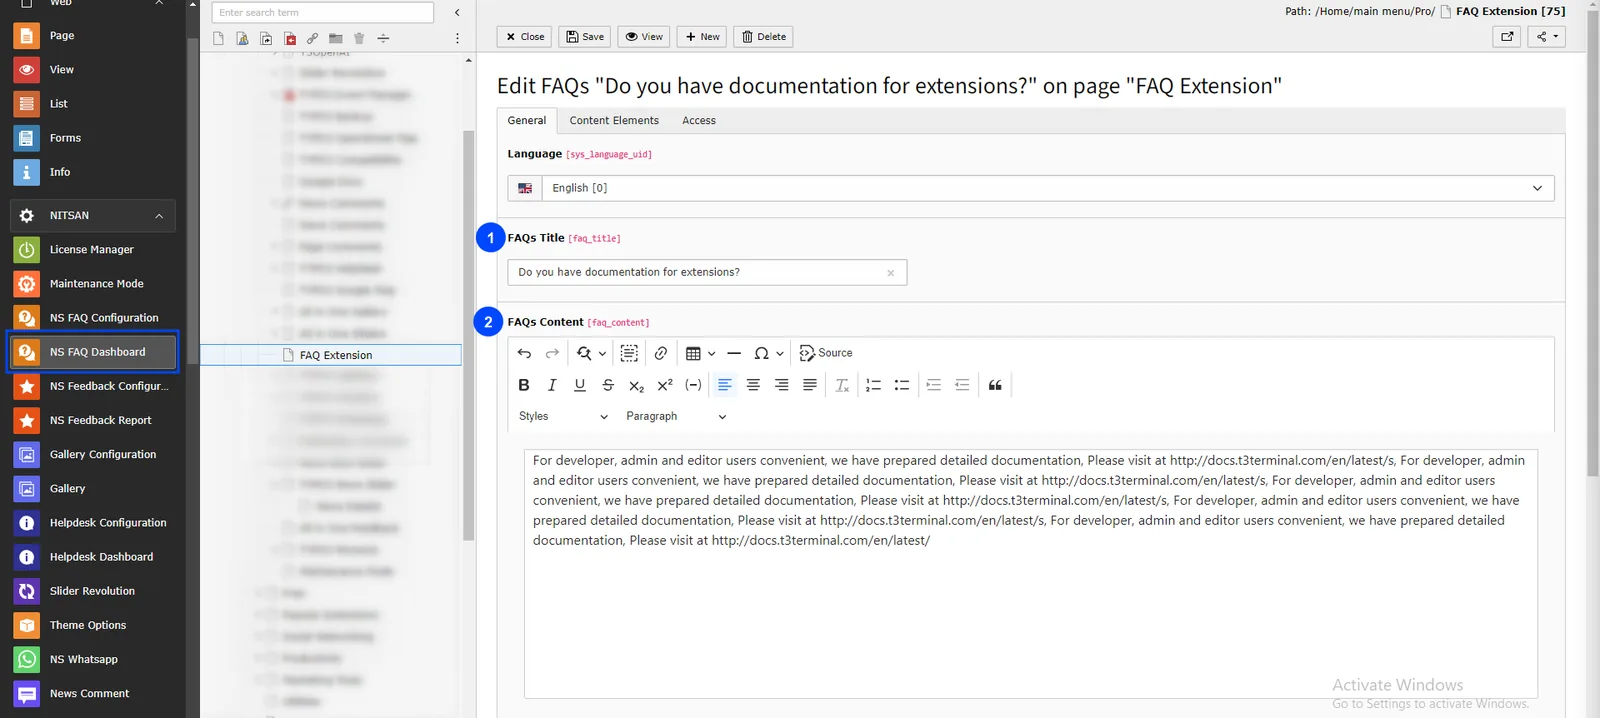Screen dimensions: 1600x718
Task: Click the New button
Action: click(x=702, y=37)
